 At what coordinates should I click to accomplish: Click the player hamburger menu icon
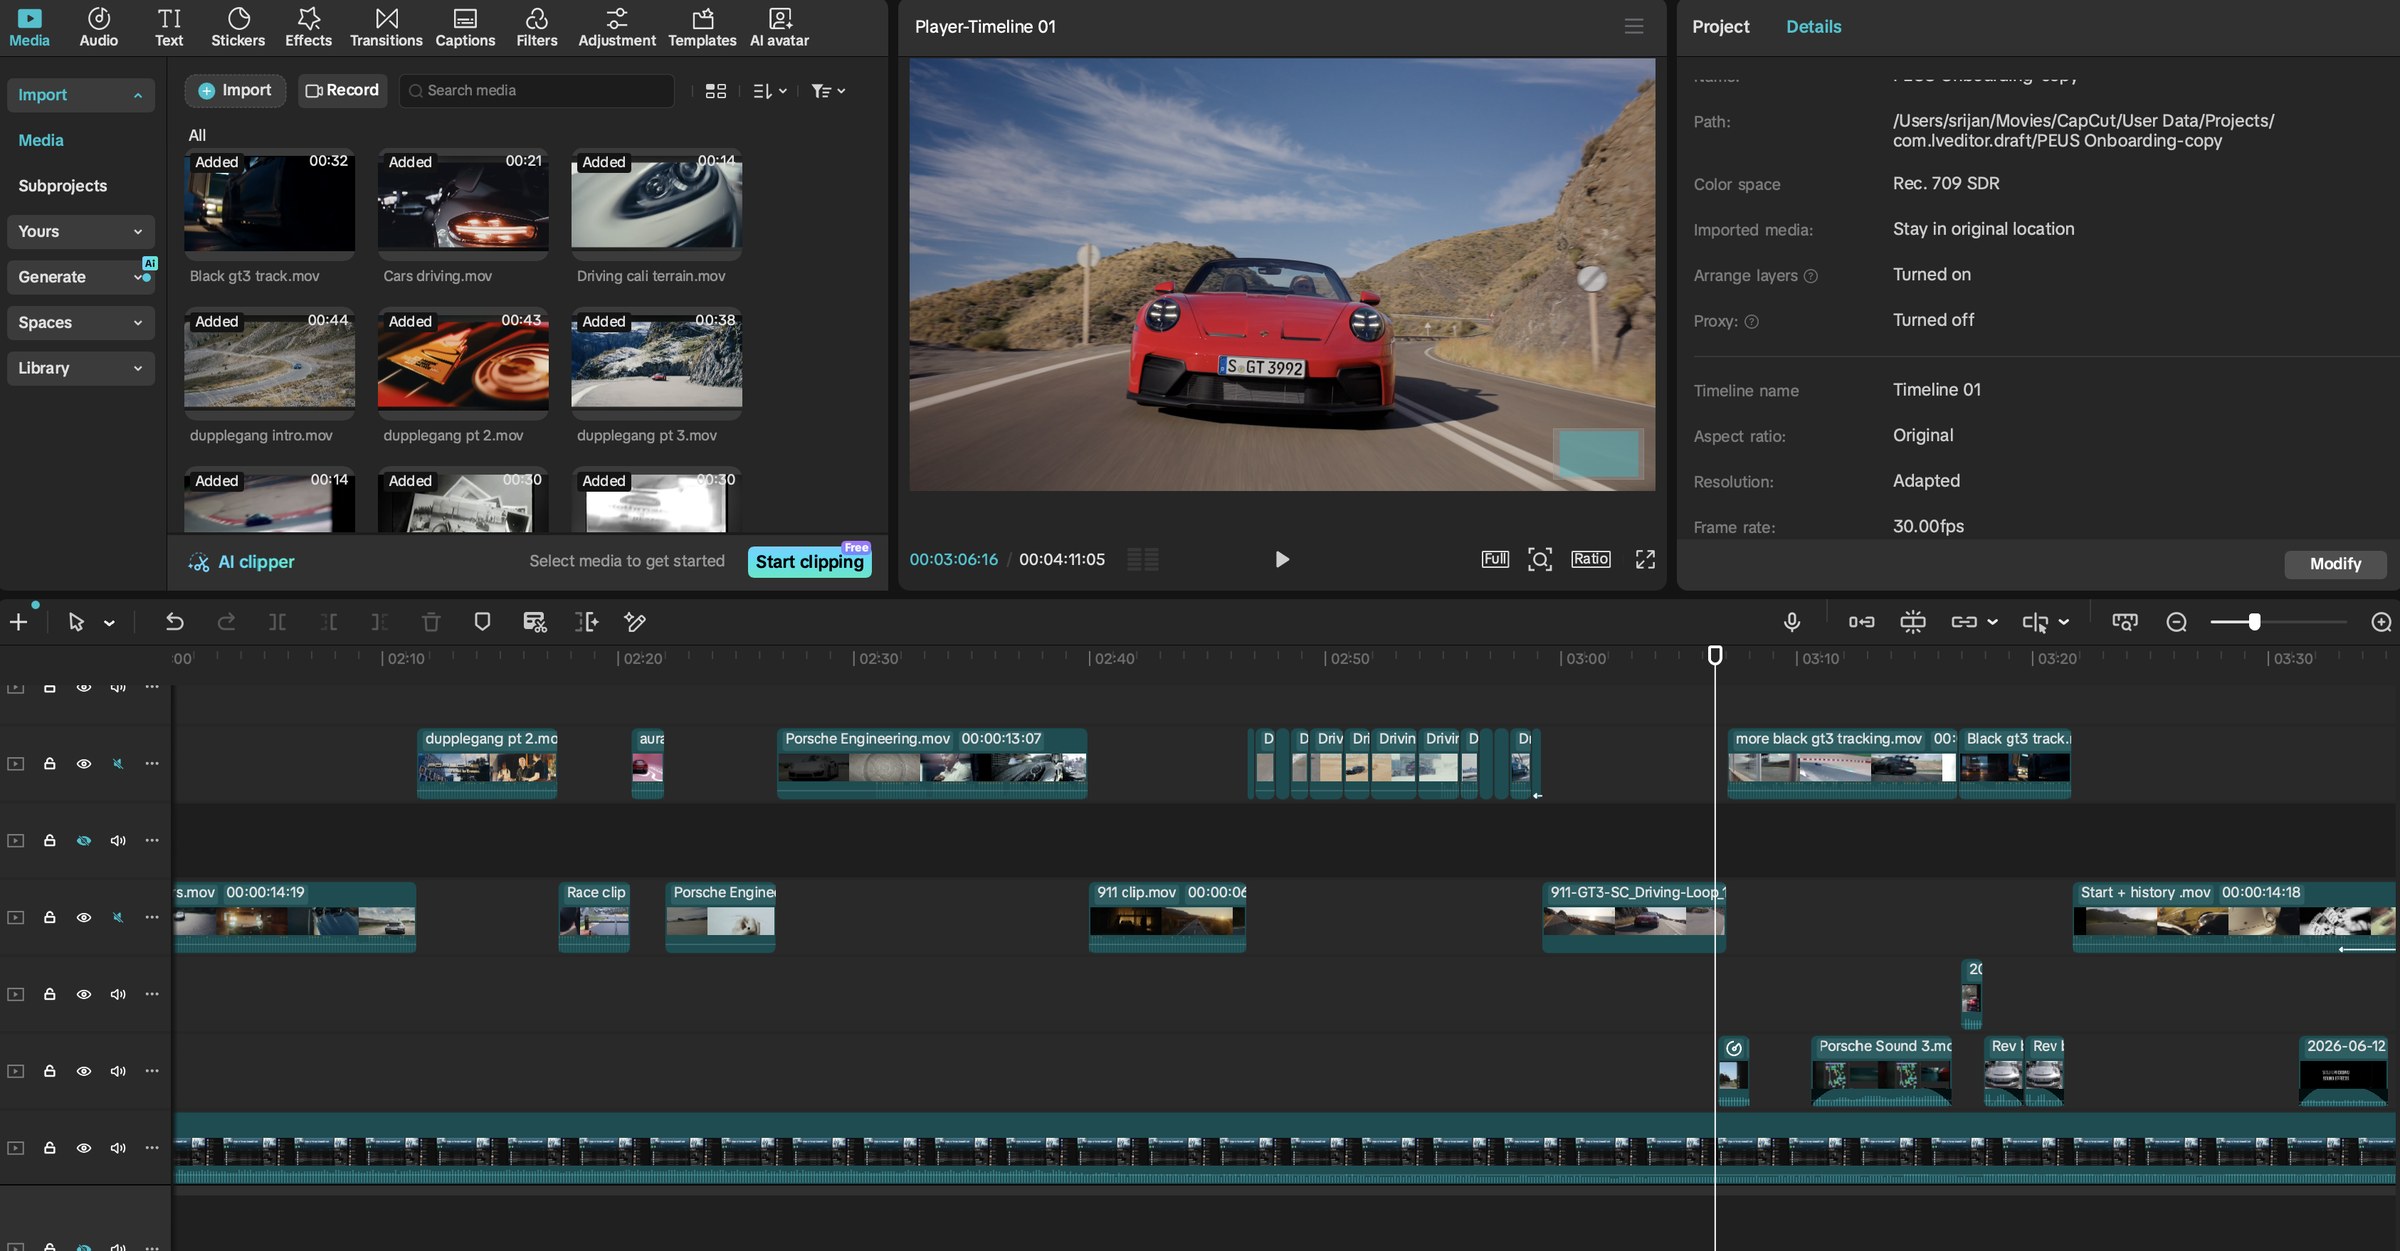coord(1633,26)
